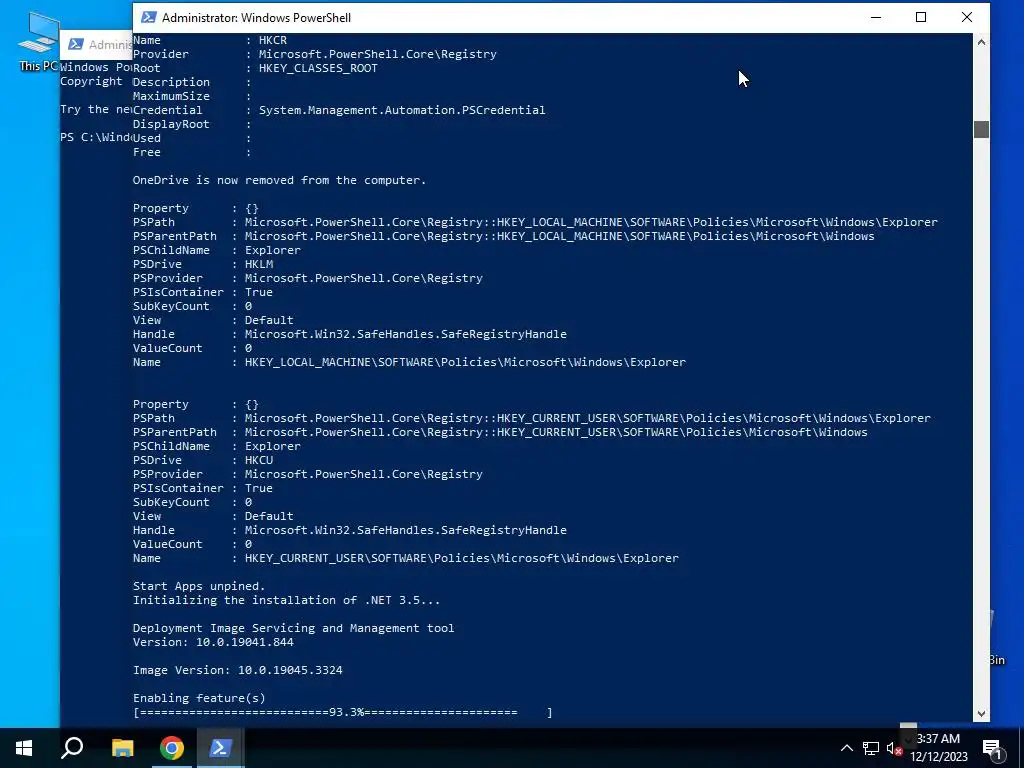Click scrollbar down arrow in PowerShell
The width and height of the screenshot is (1024, 768).
[x=981, y=714]
